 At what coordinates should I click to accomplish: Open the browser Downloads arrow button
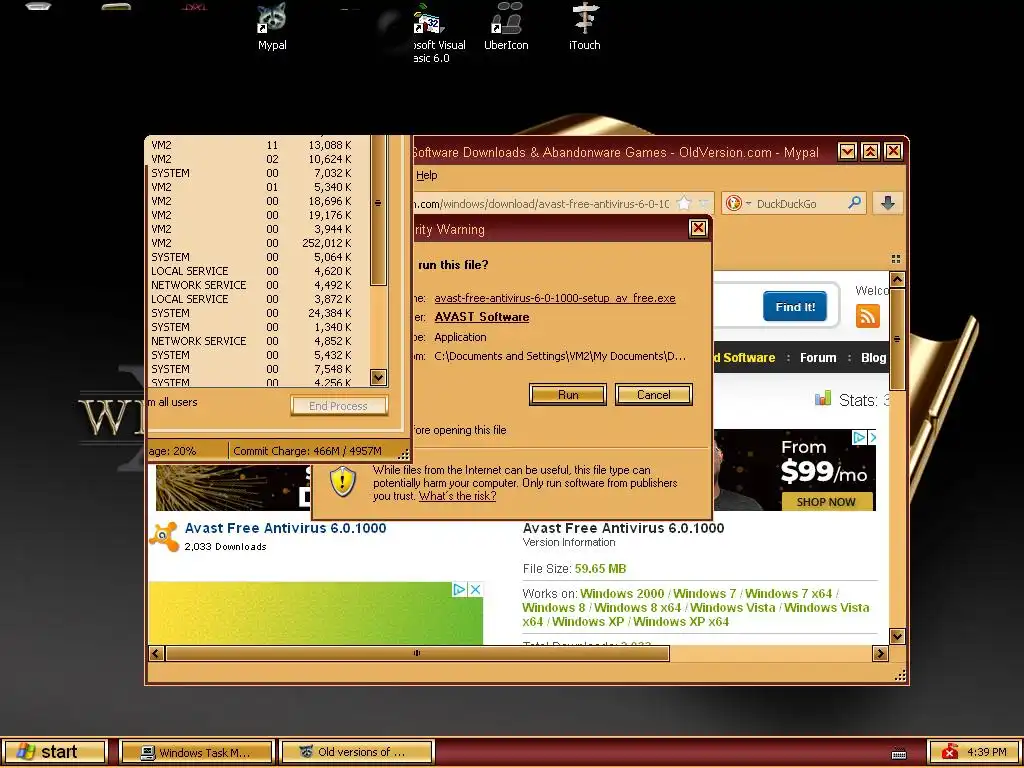888,203
